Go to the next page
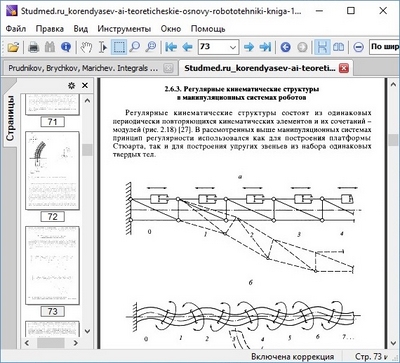 click(x=249, y=47)
